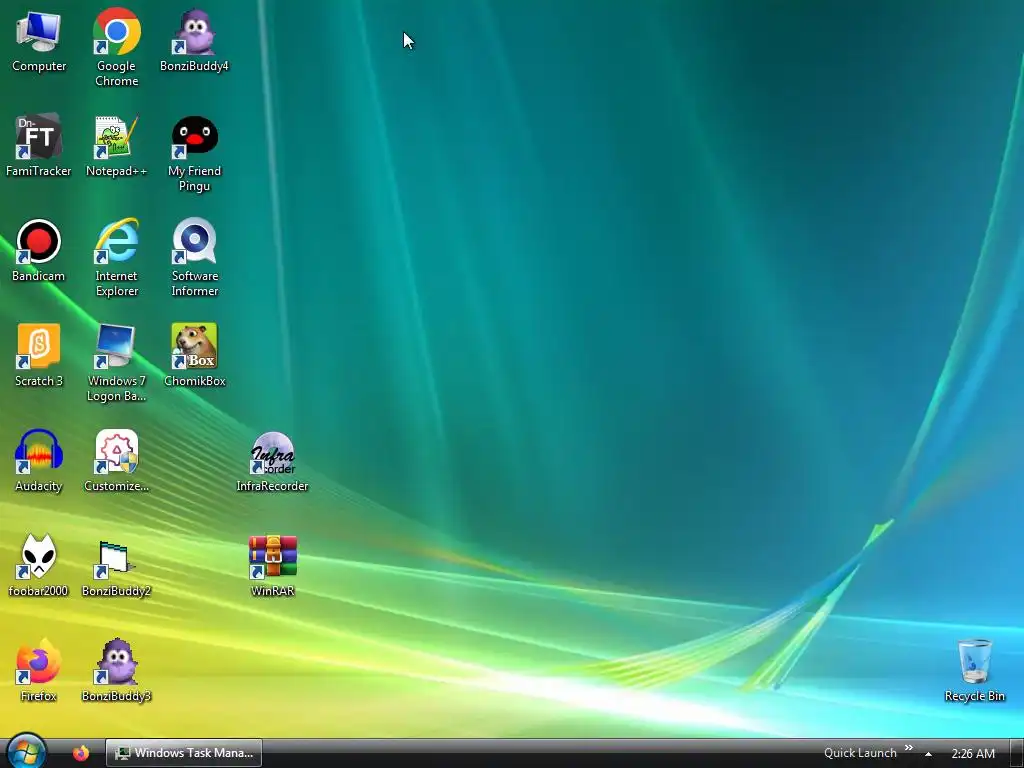Select the Google Chrome shortcut
Viewport: 1024px width, 768px height.
[x=116, y=48]
